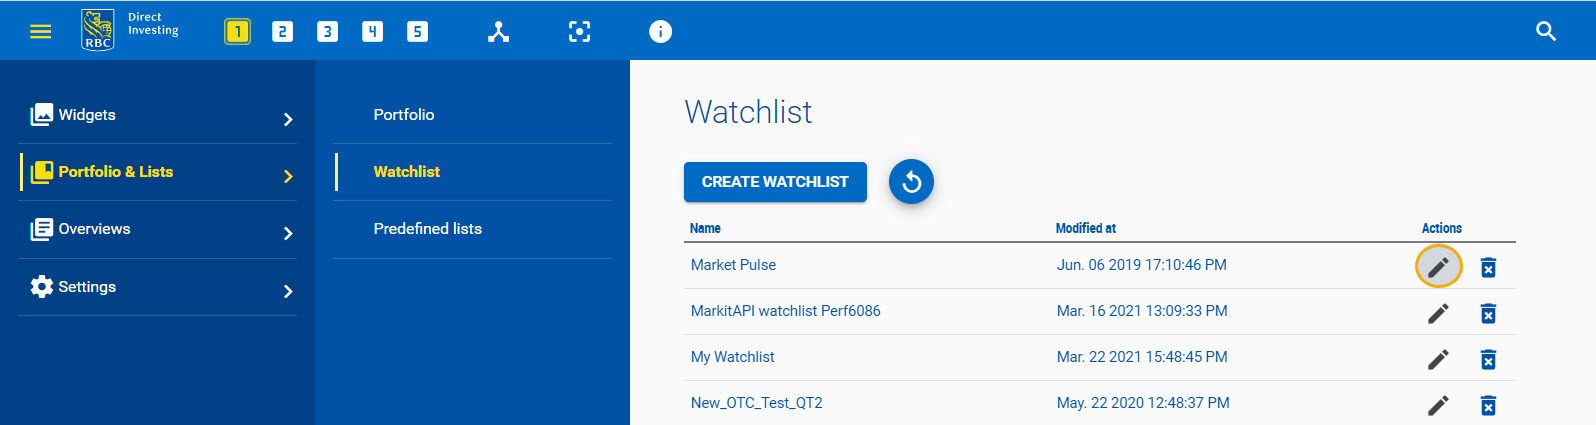Edit the Market Pulse watchlist

[x=1438, y=267]
